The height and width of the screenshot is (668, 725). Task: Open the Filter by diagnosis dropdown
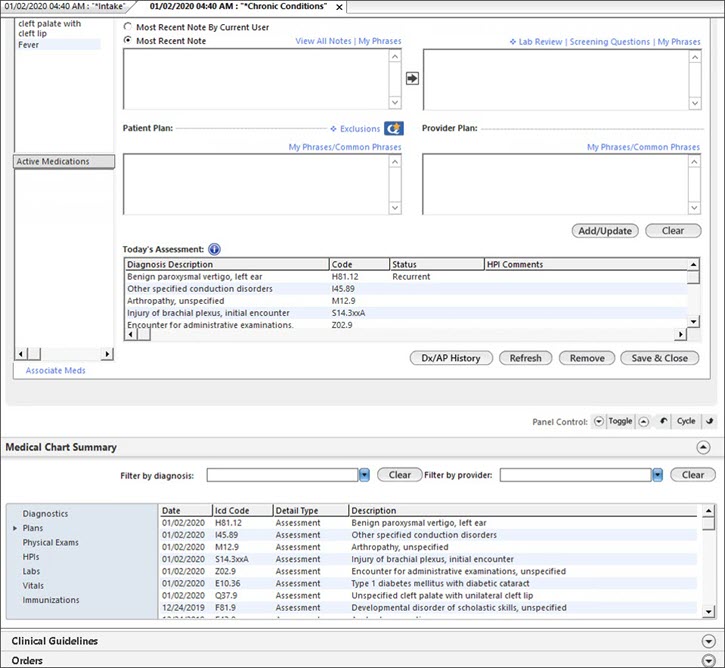pyautogui.click(x=364, y=475)
